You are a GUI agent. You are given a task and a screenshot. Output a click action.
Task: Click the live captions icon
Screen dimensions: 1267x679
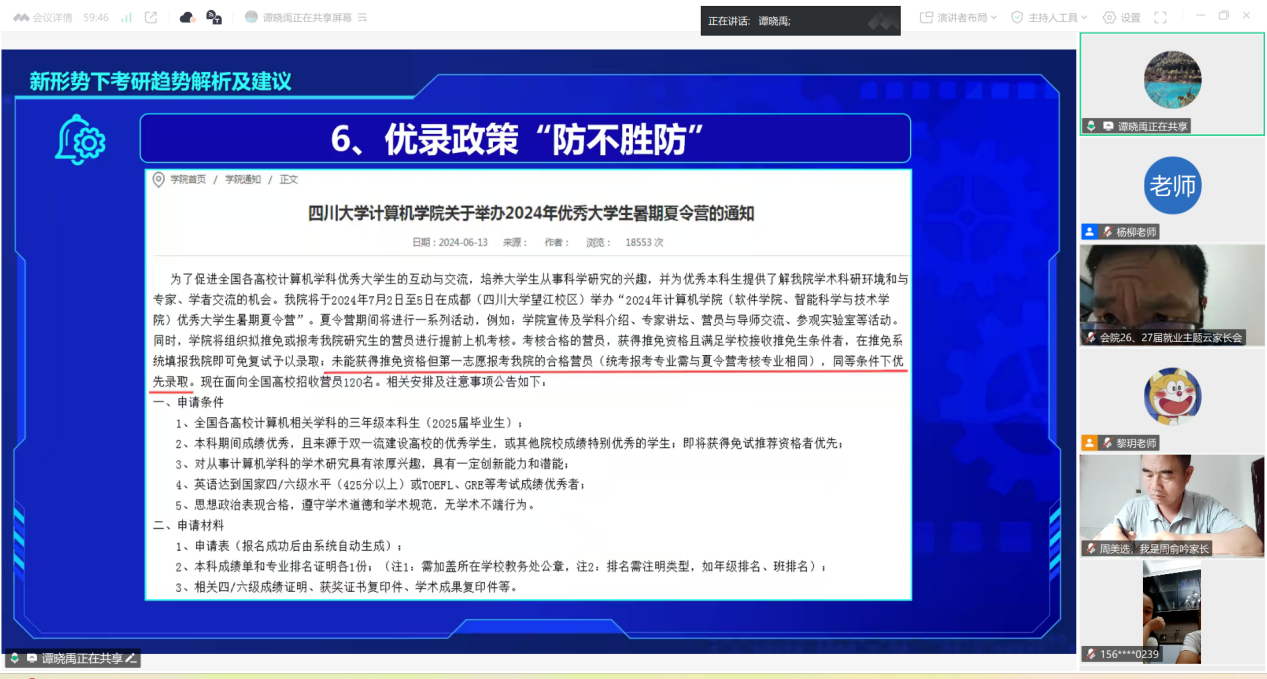tap(214, 17)
